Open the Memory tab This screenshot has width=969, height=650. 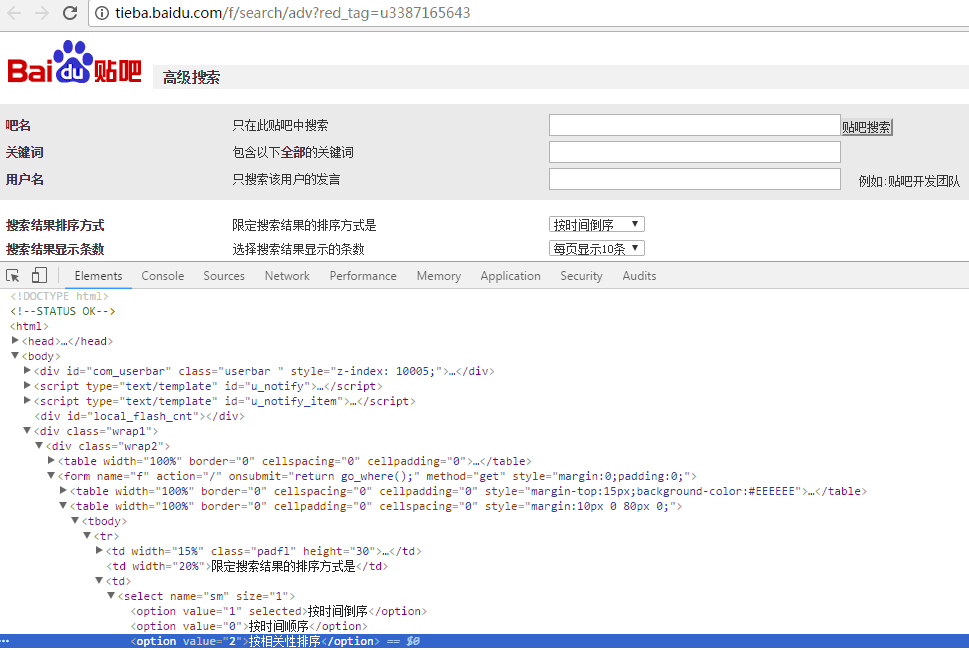pos(438,276)
